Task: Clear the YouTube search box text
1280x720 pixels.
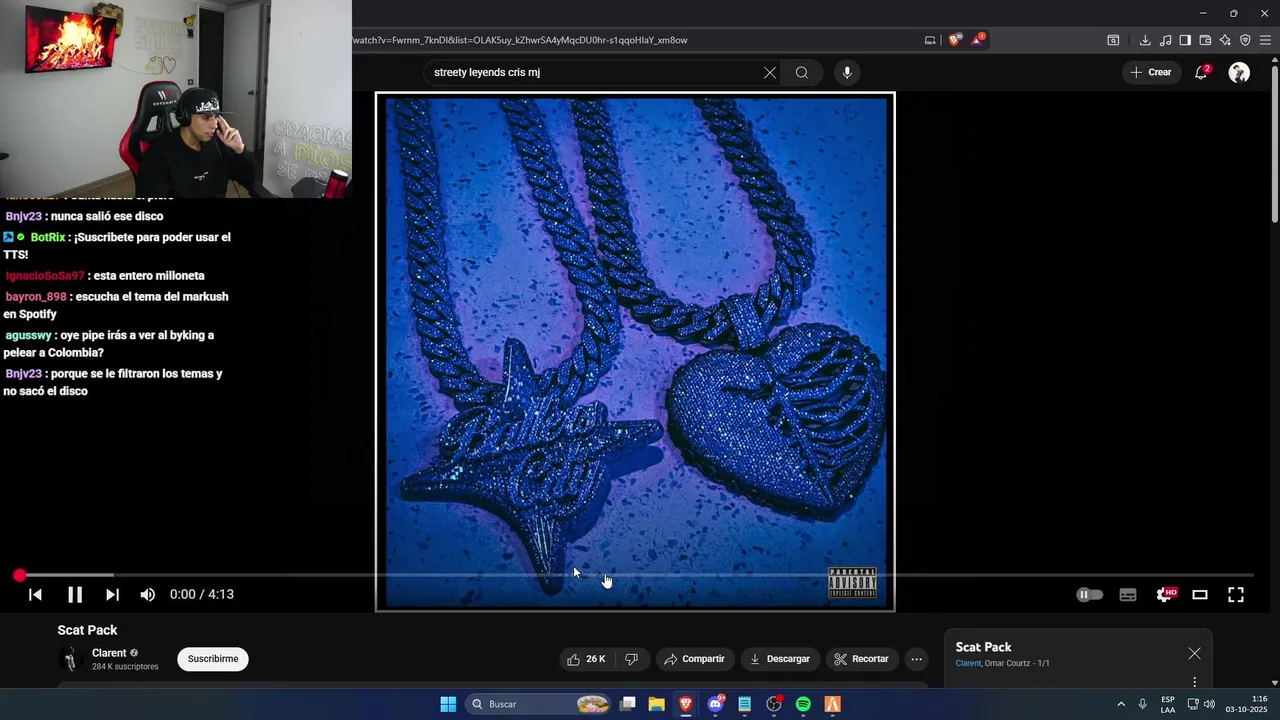Action: pos(770,72)
